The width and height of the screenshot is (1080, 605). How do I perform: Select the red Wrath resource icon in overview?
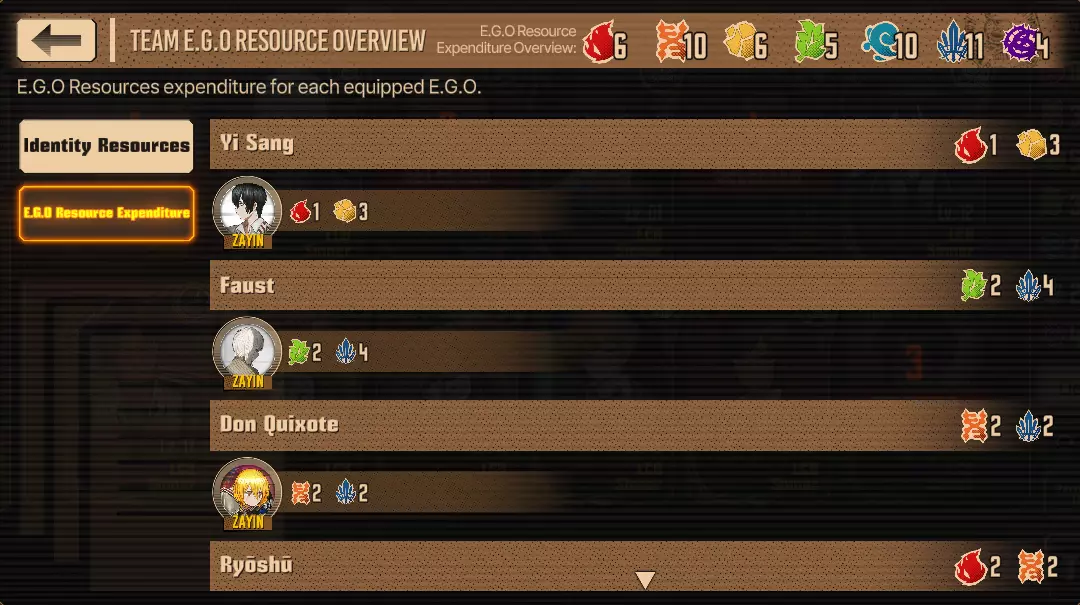click(x=598, y=43)
